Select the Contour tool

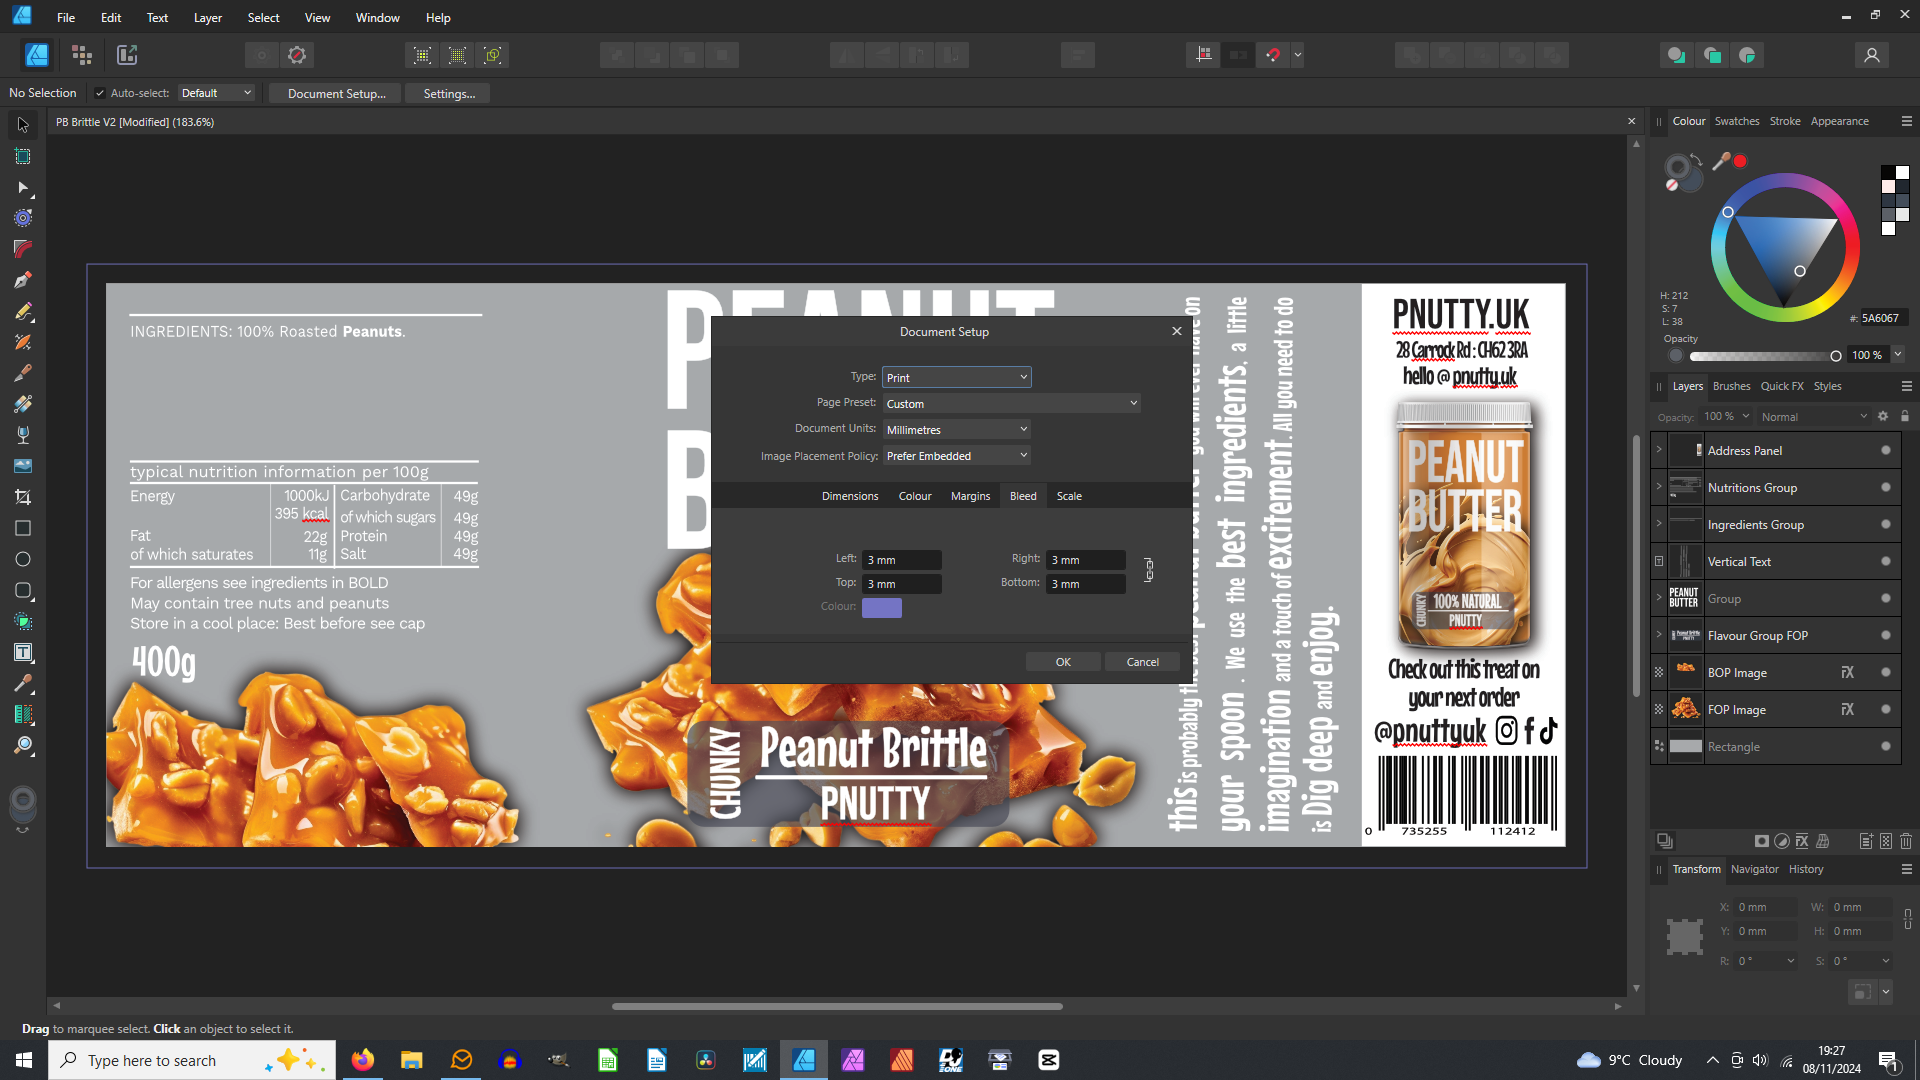click(x=23, y=218)
